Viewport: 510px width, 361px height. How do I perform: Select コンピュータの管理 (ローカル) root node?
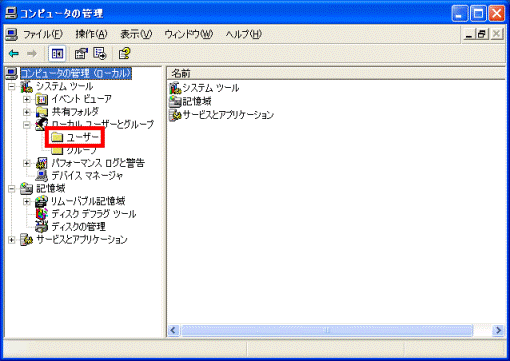76,73
